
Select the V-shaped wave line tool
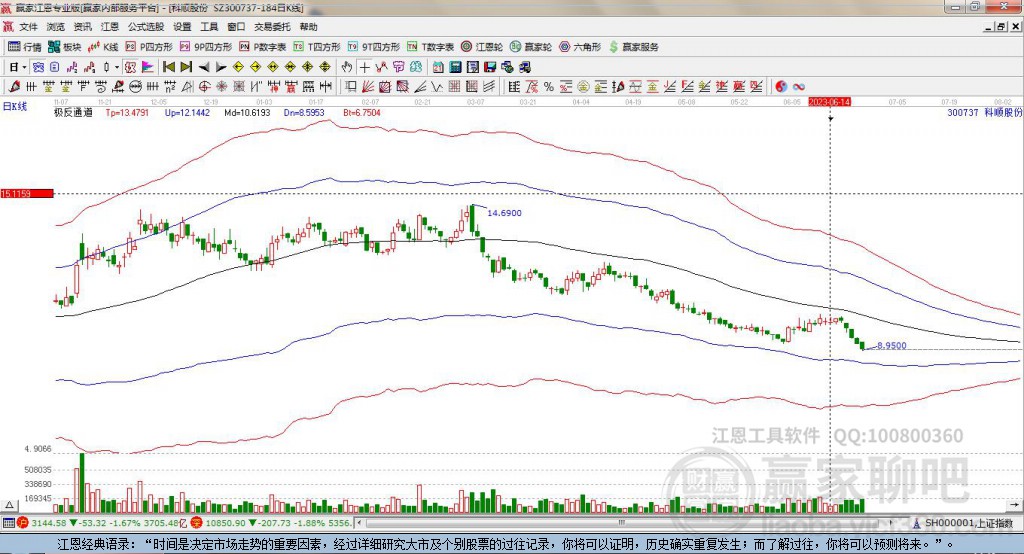click(x=437, y=86)
